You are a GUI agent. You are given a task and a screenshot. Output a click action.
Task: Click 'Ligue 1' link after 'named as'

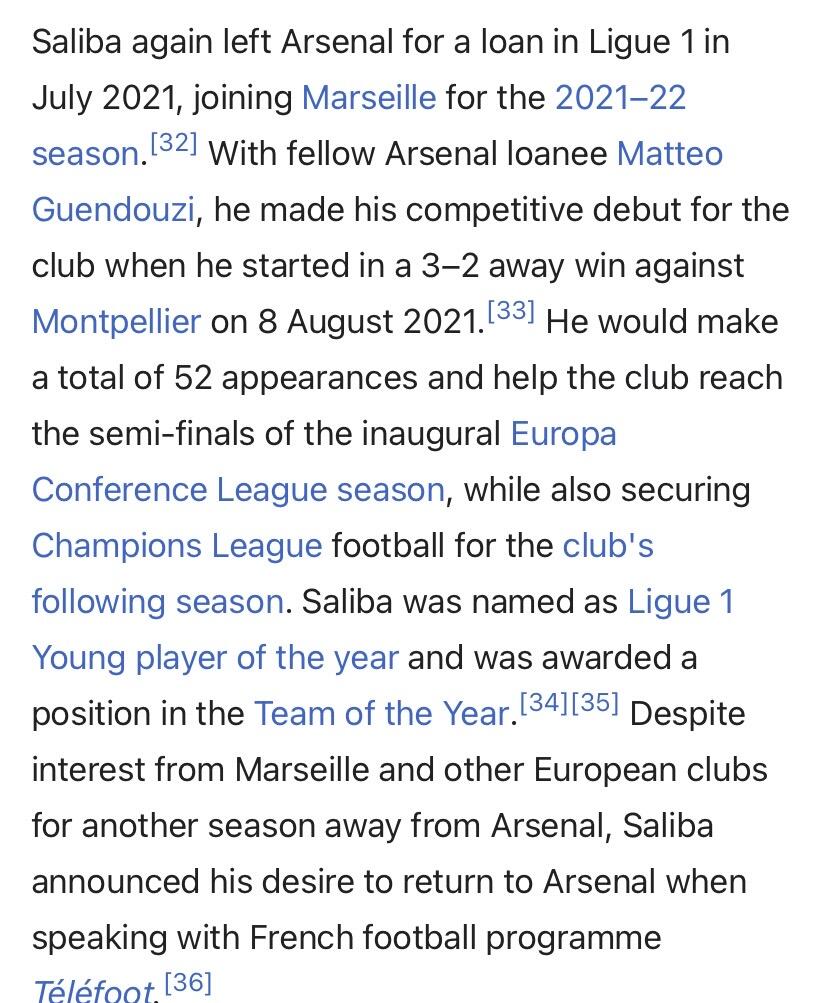click(680, 602)
